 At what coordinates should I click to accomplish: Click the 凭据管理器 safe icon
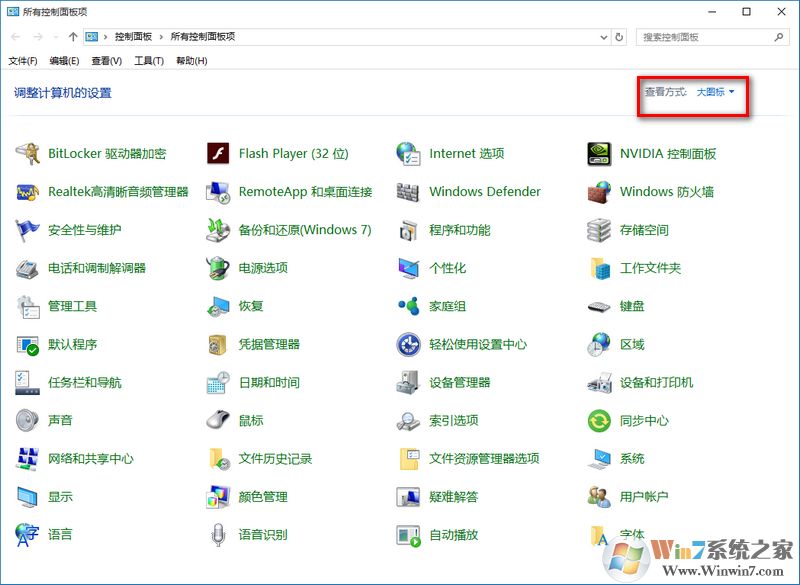click(x=218, y=345)
